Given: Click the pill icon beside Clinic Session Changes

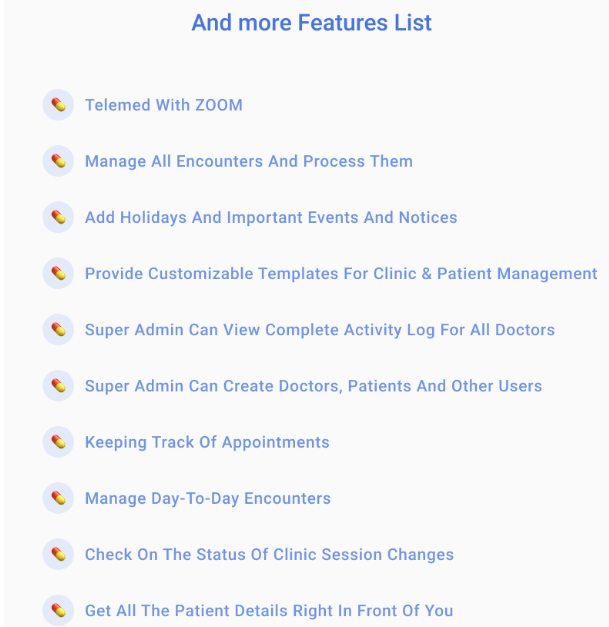Looking at the screenshot, I should (x=58, y=553).
